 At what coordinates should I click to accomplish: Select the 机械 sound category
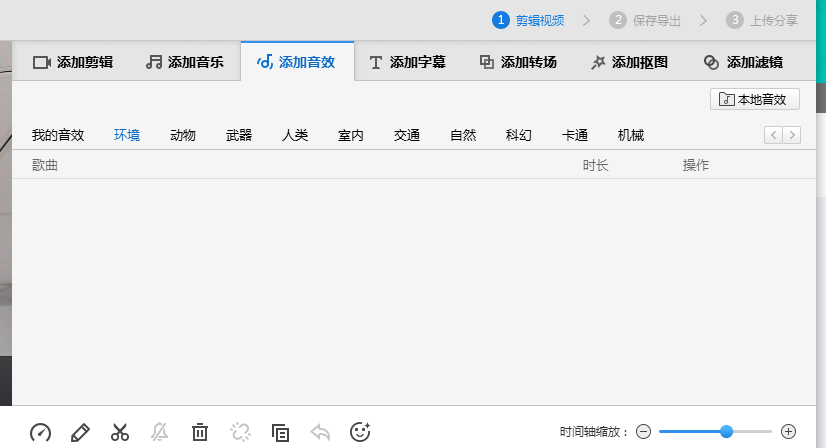click(x=631, y=135)
